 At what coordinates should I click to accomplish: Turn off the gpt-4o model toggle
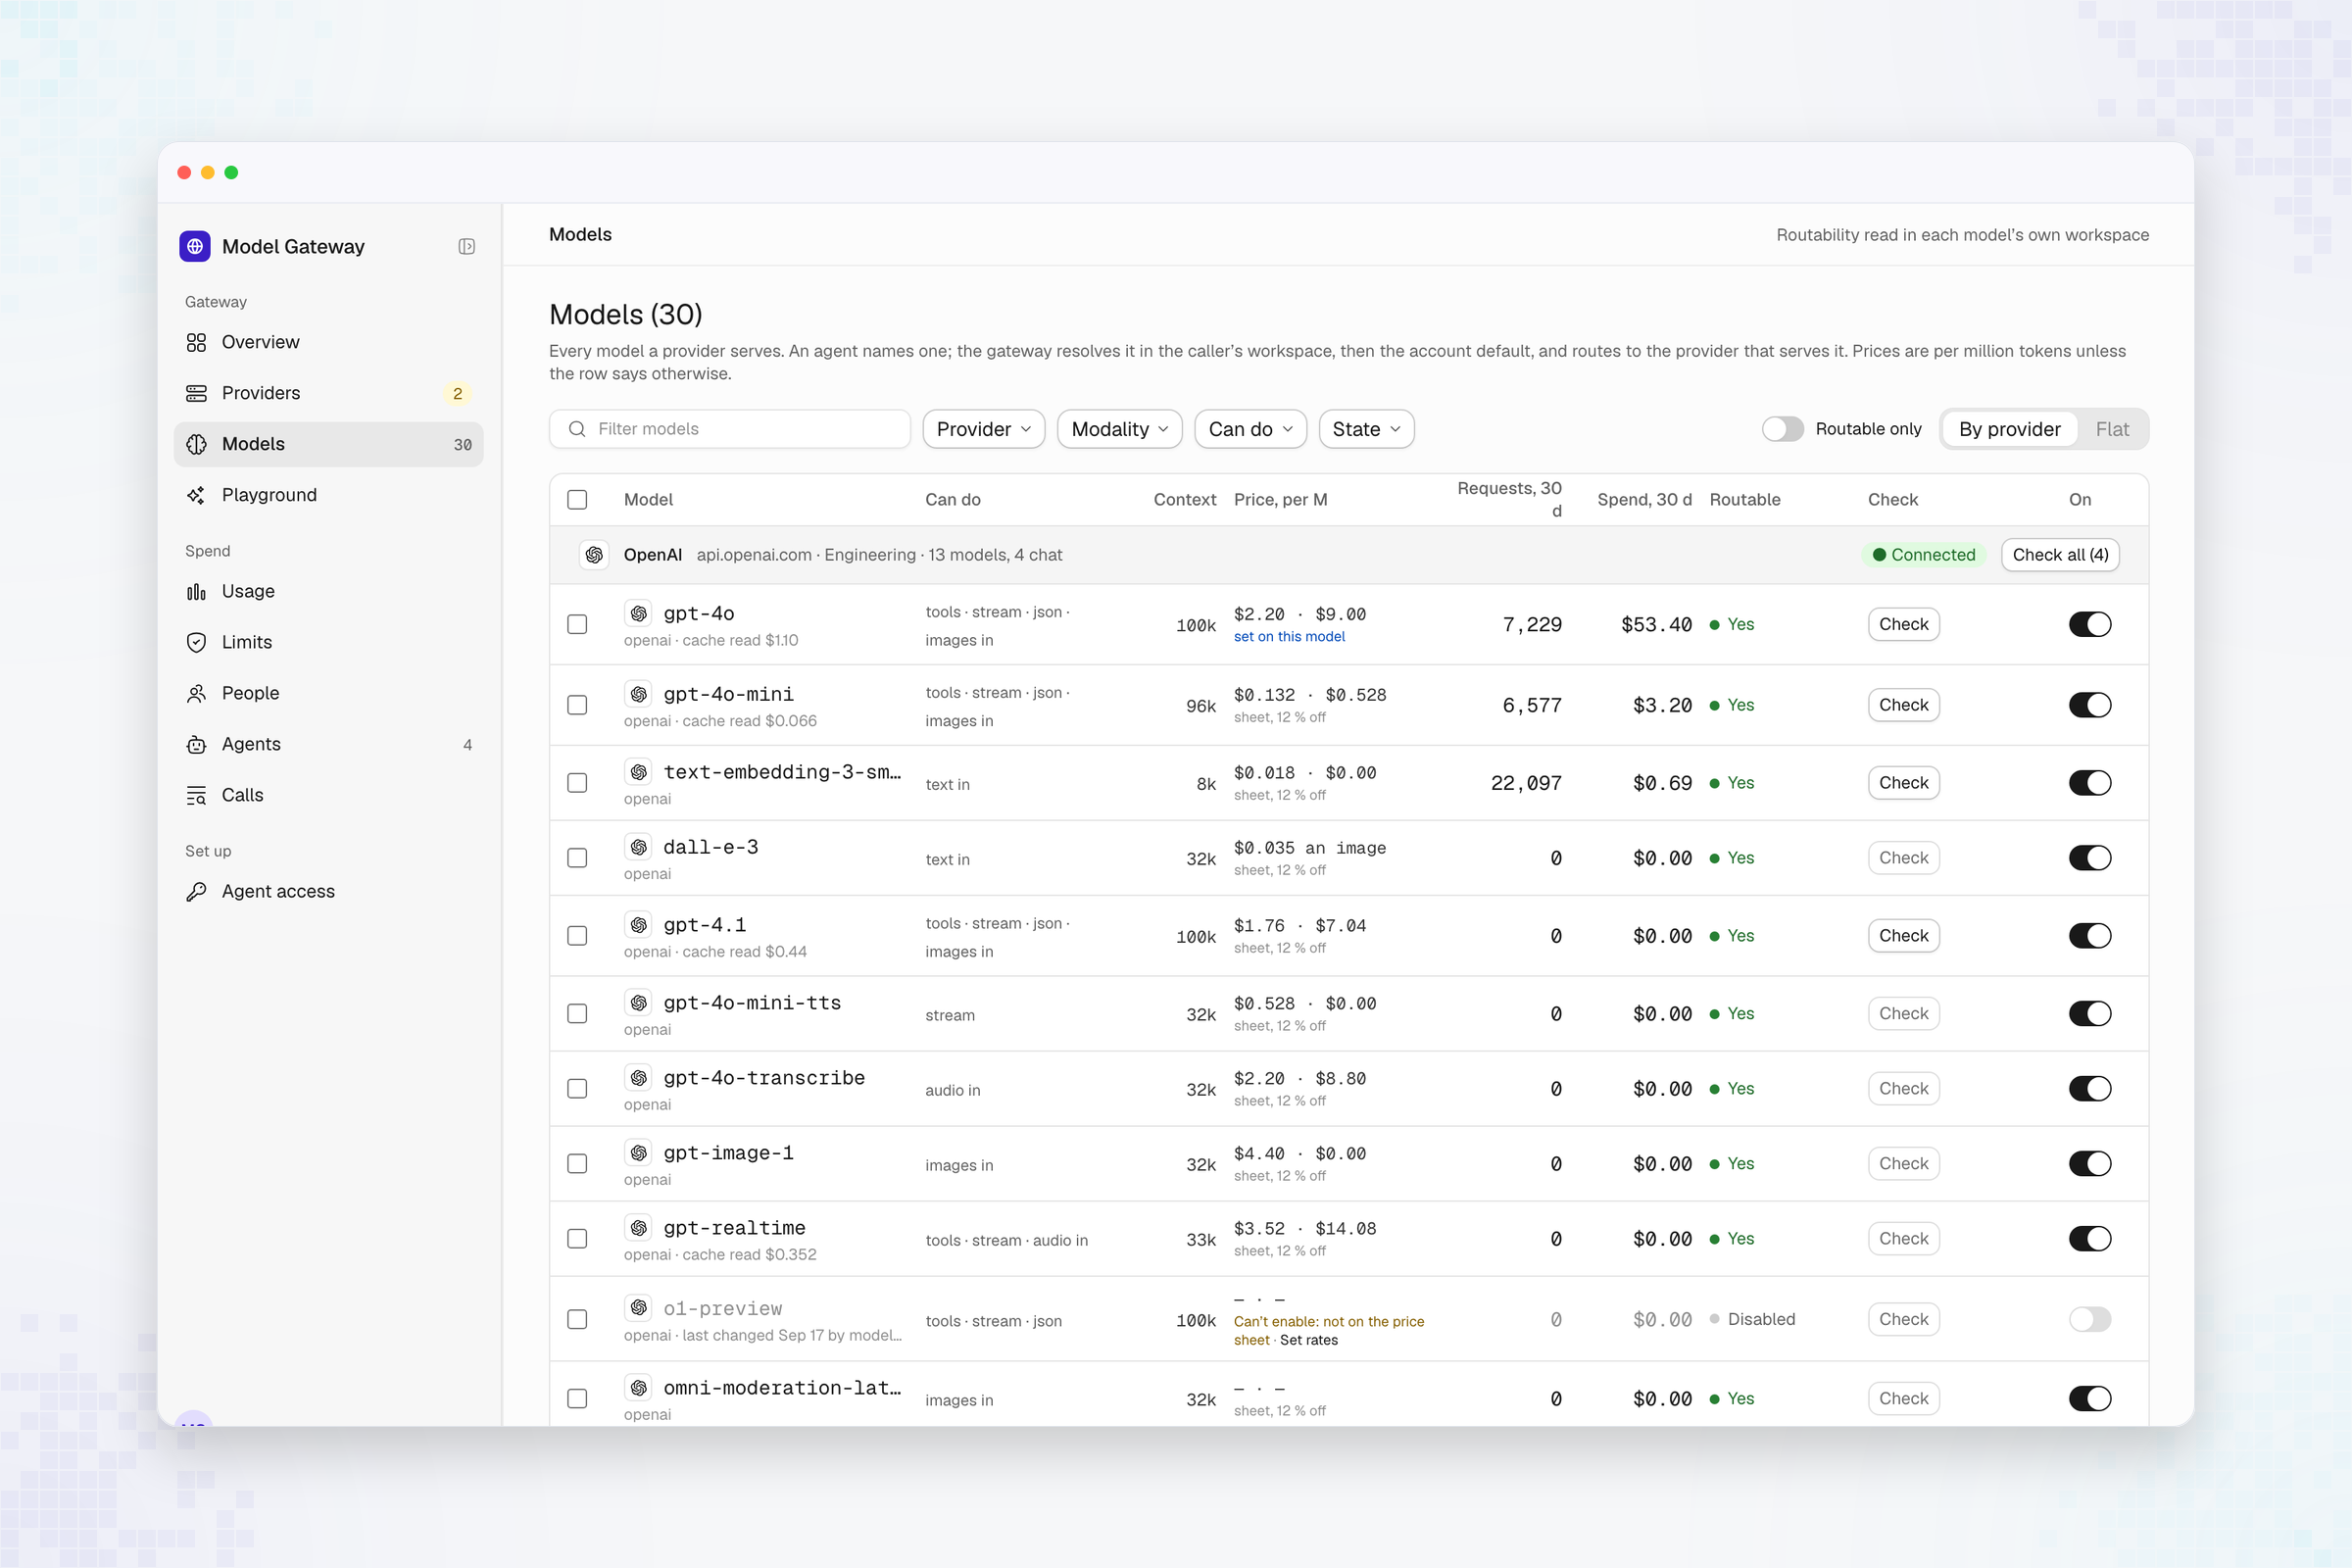click(2090, 625)
